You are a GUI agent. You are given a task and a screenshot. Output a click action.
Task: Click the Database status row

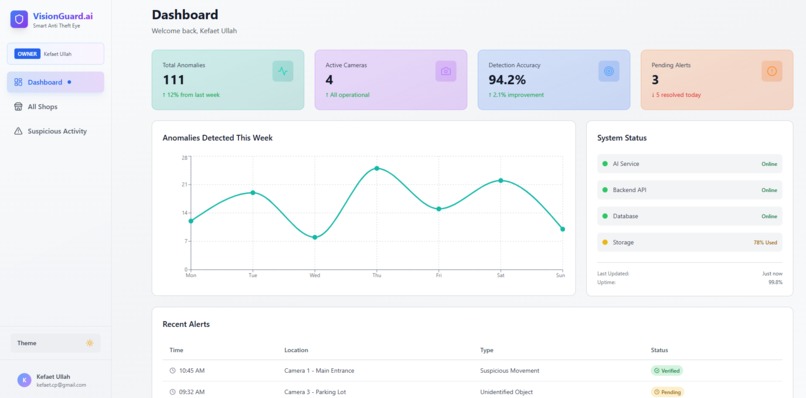tap(689, 216)
